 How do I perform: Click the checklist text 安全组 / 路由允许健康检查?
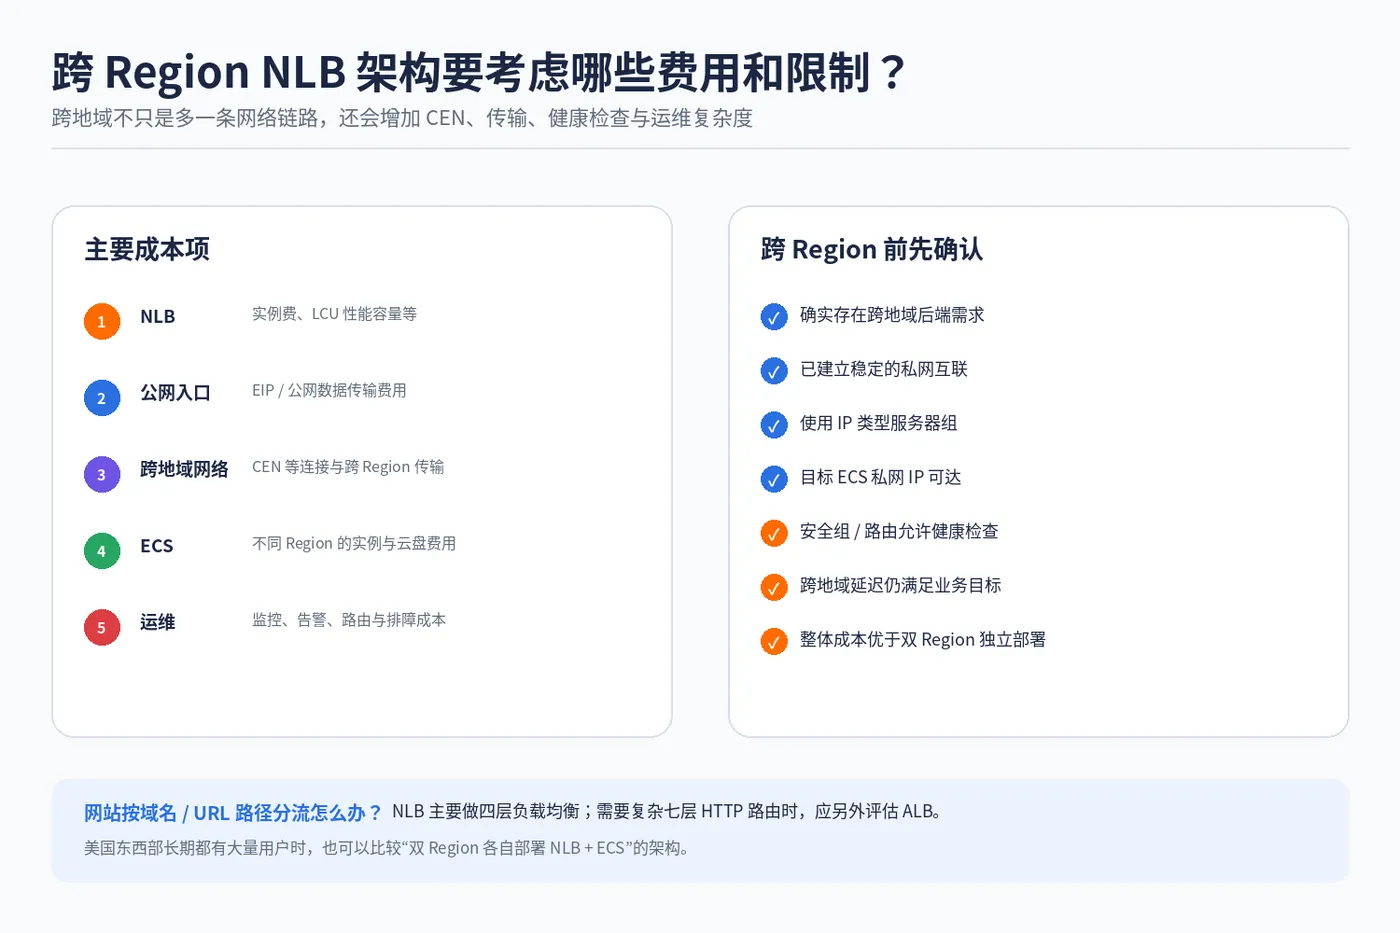899,531
